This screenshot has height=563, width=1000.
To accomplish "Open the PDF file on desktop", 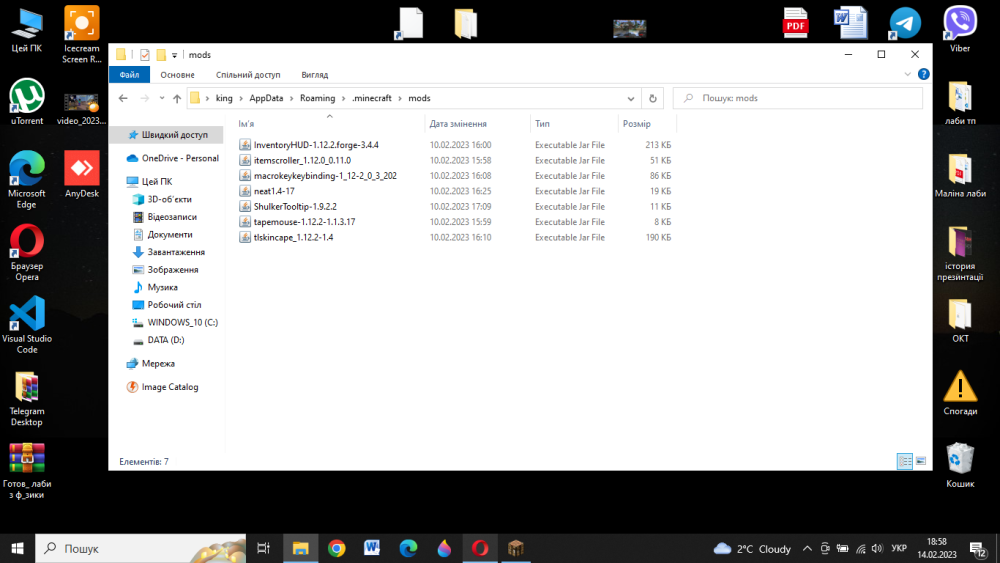I will (x=795, y=24).
